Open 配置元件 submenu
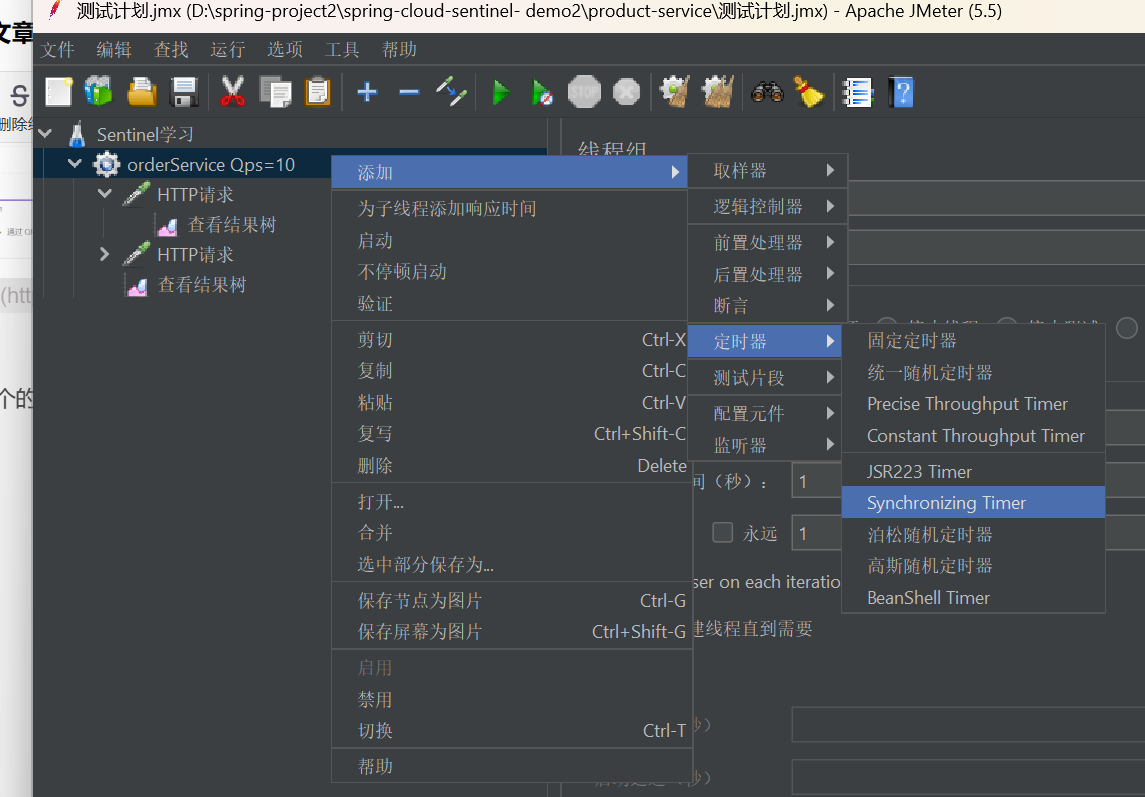The width and height of the screenshot is (1145, 797). tap(767, 413)
